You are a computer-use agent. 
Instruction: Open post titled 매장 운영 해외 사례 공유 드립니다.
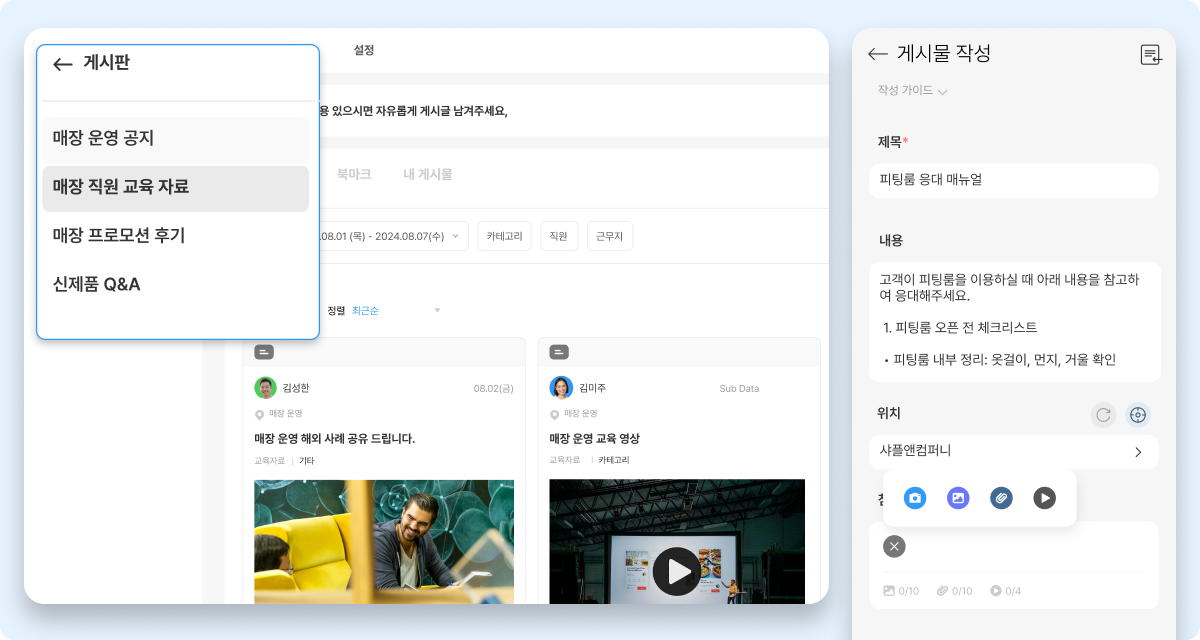[334, 438]
